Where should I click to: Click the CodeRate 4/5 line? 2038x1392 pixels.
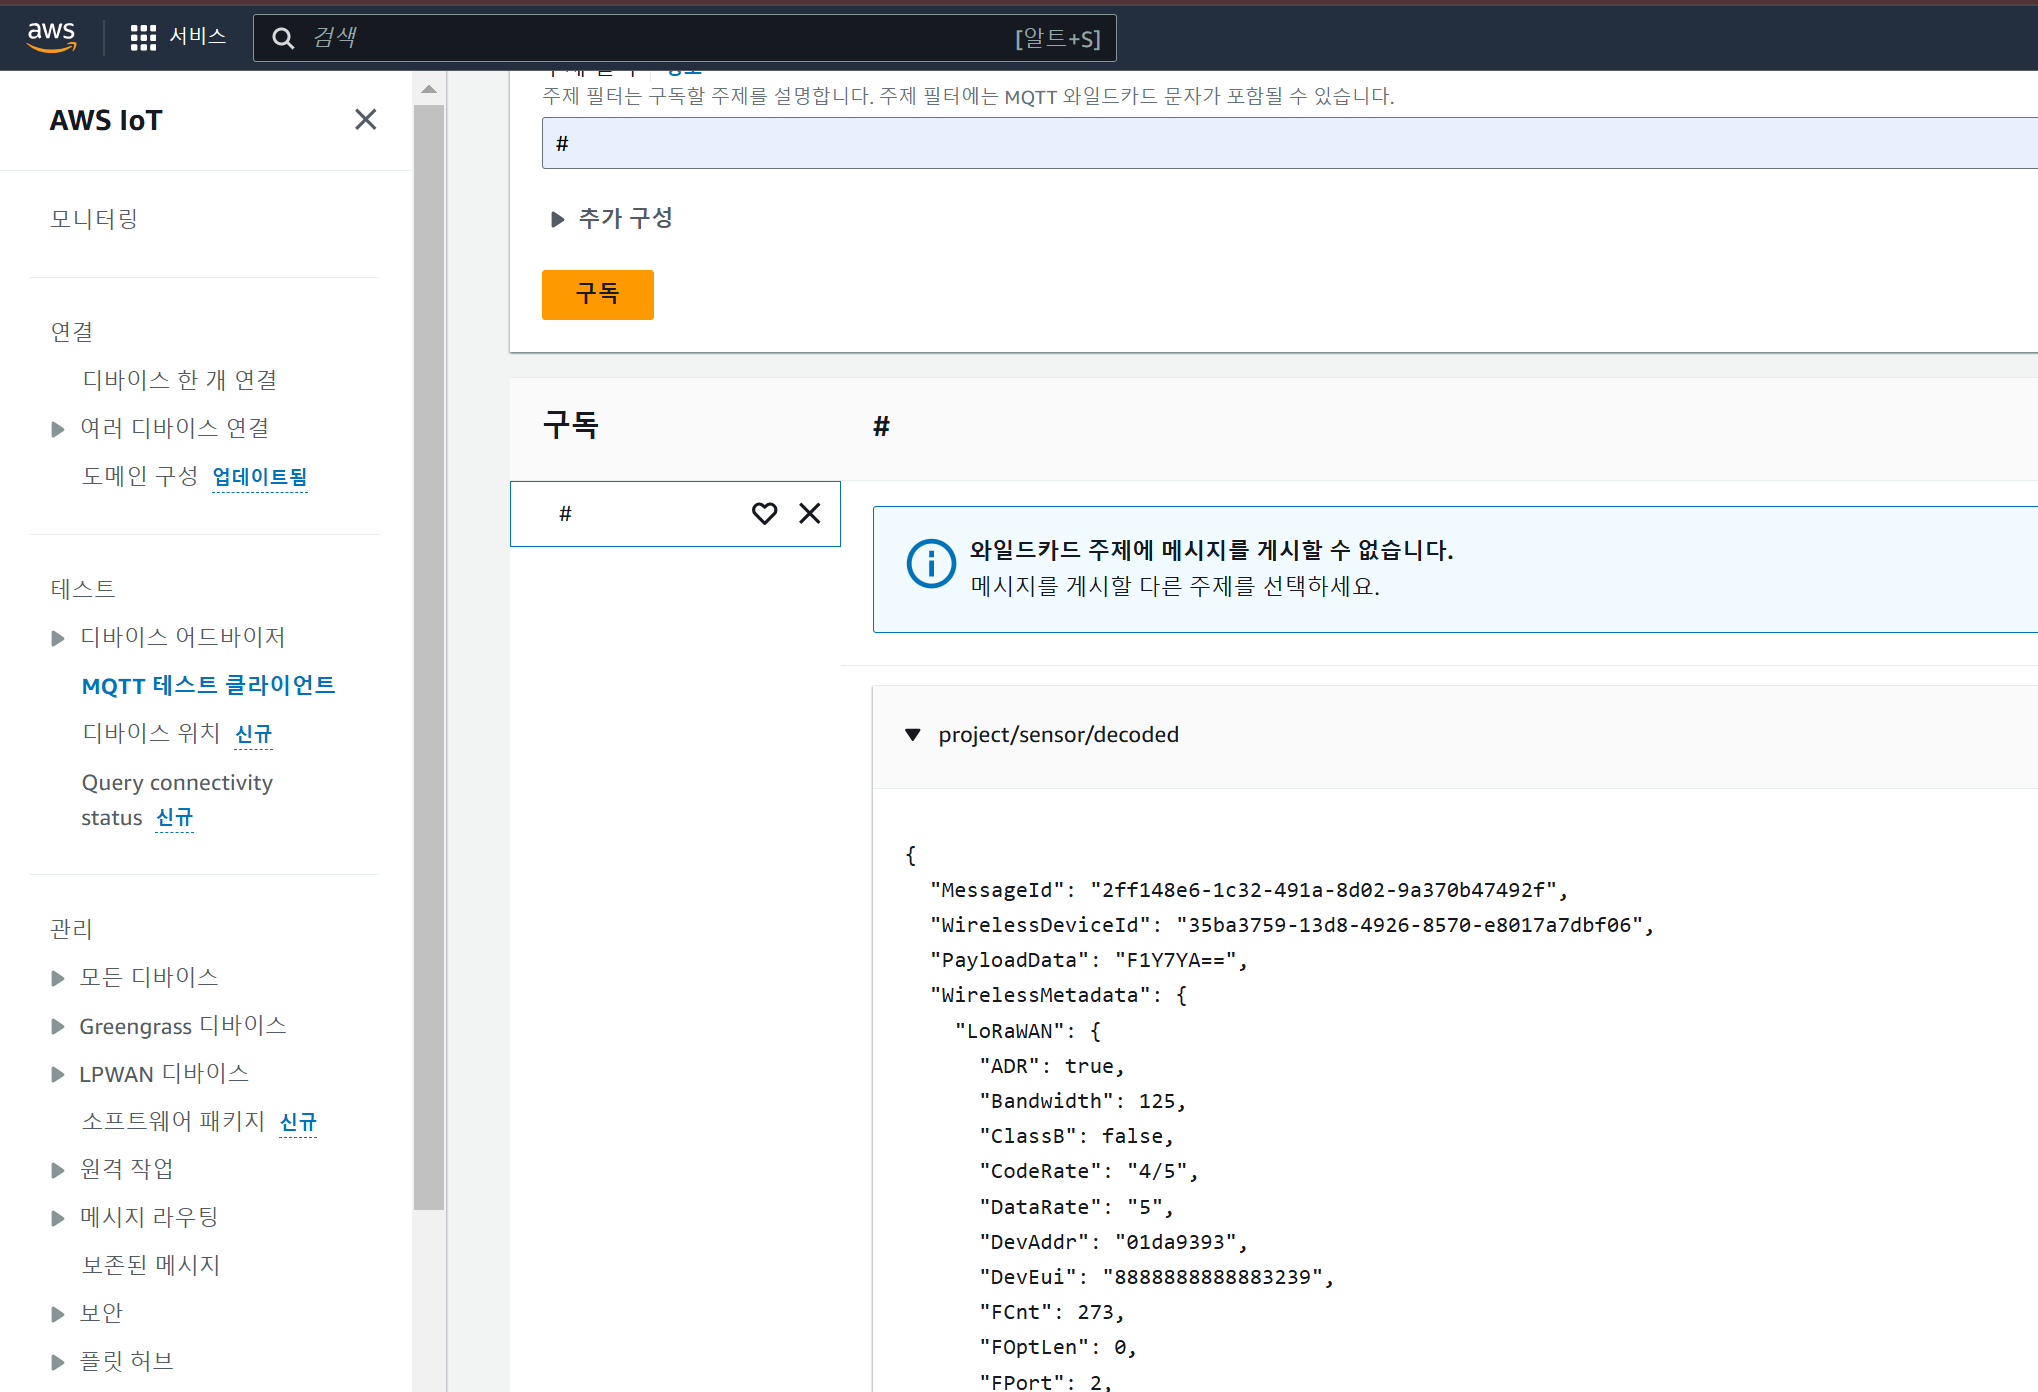coord(1089,1171)
